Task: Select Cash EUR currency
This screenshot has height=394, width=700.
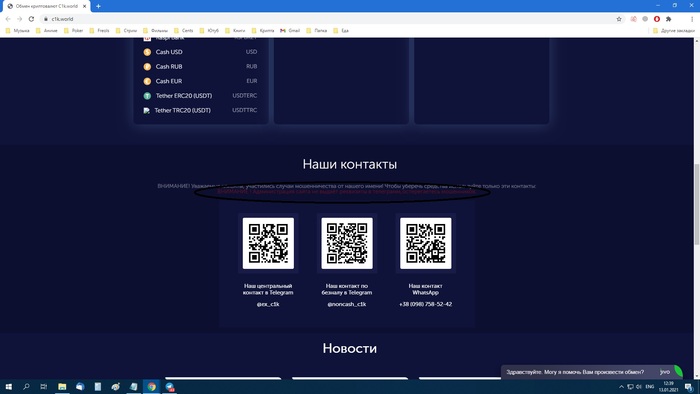Action: pyautogui.click(x=200, y=81)
